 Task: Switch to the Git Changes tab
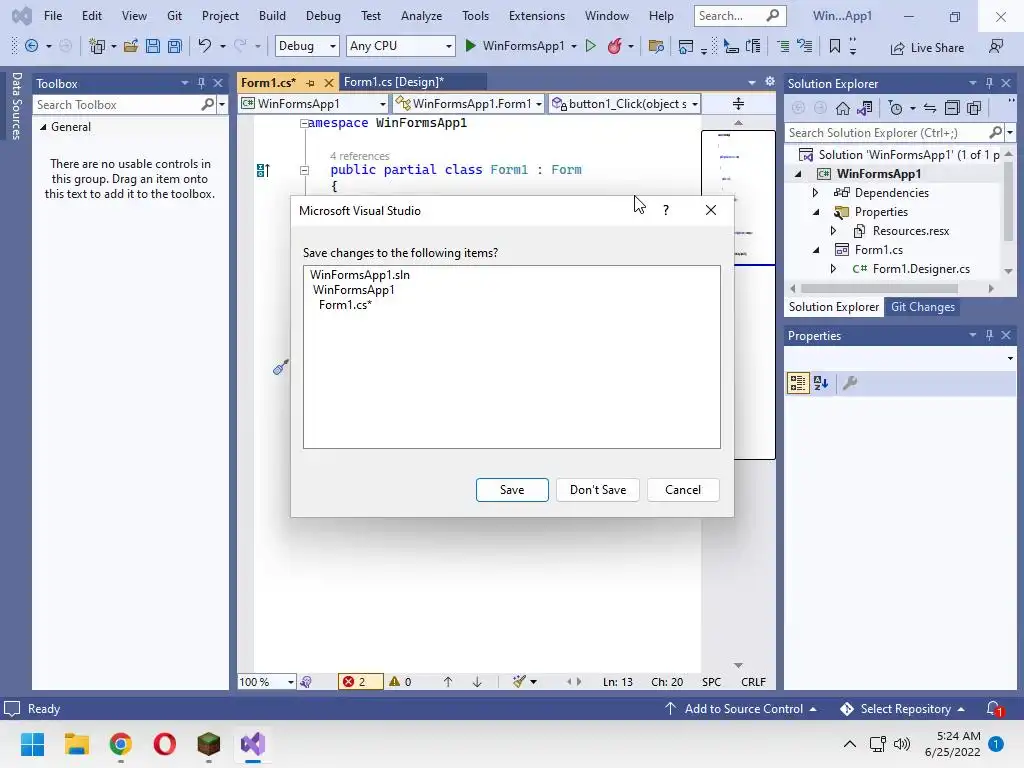coord(922,307)
